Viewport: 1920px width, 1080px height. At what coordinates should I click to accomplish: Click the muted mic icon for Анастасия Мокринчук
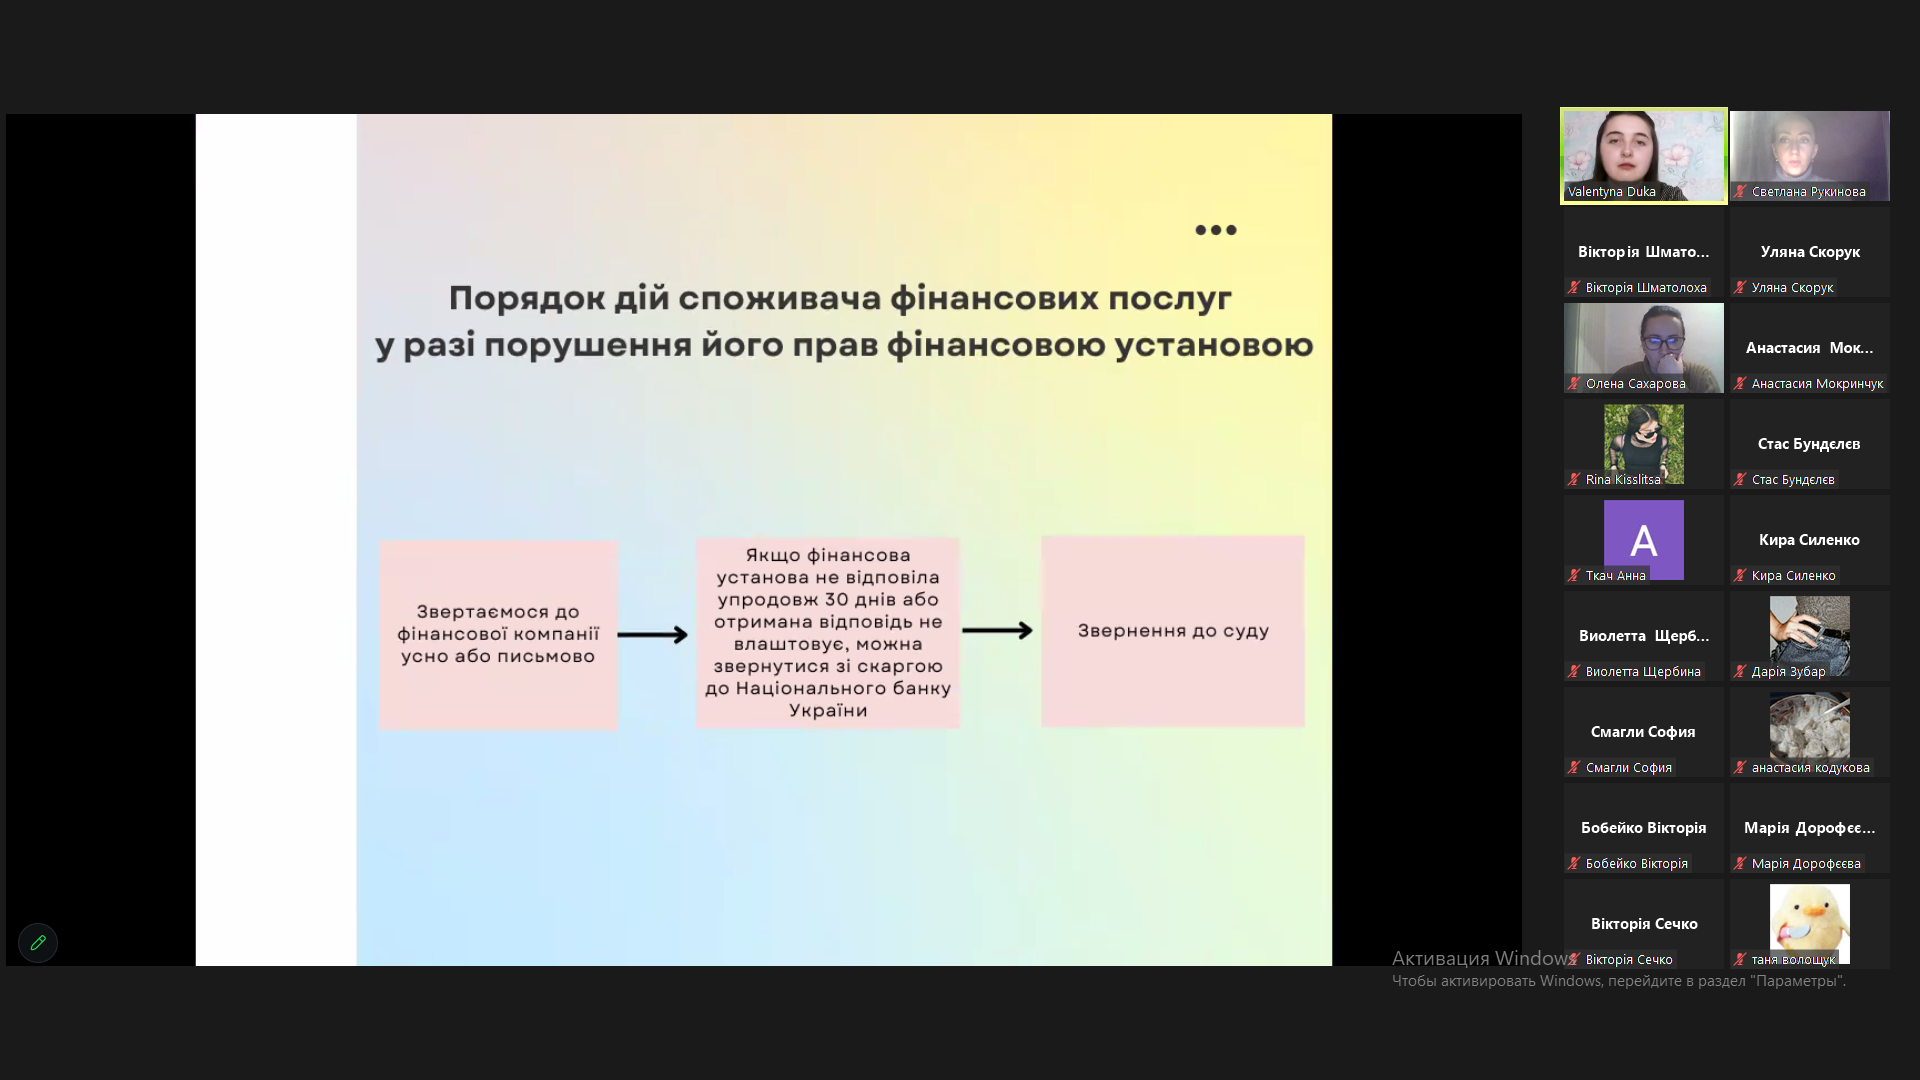(x=1741, y=384)
